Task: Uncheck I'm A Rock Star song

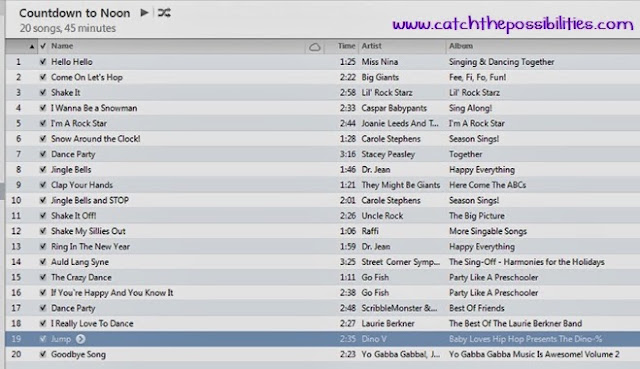Action: (43, 123)
